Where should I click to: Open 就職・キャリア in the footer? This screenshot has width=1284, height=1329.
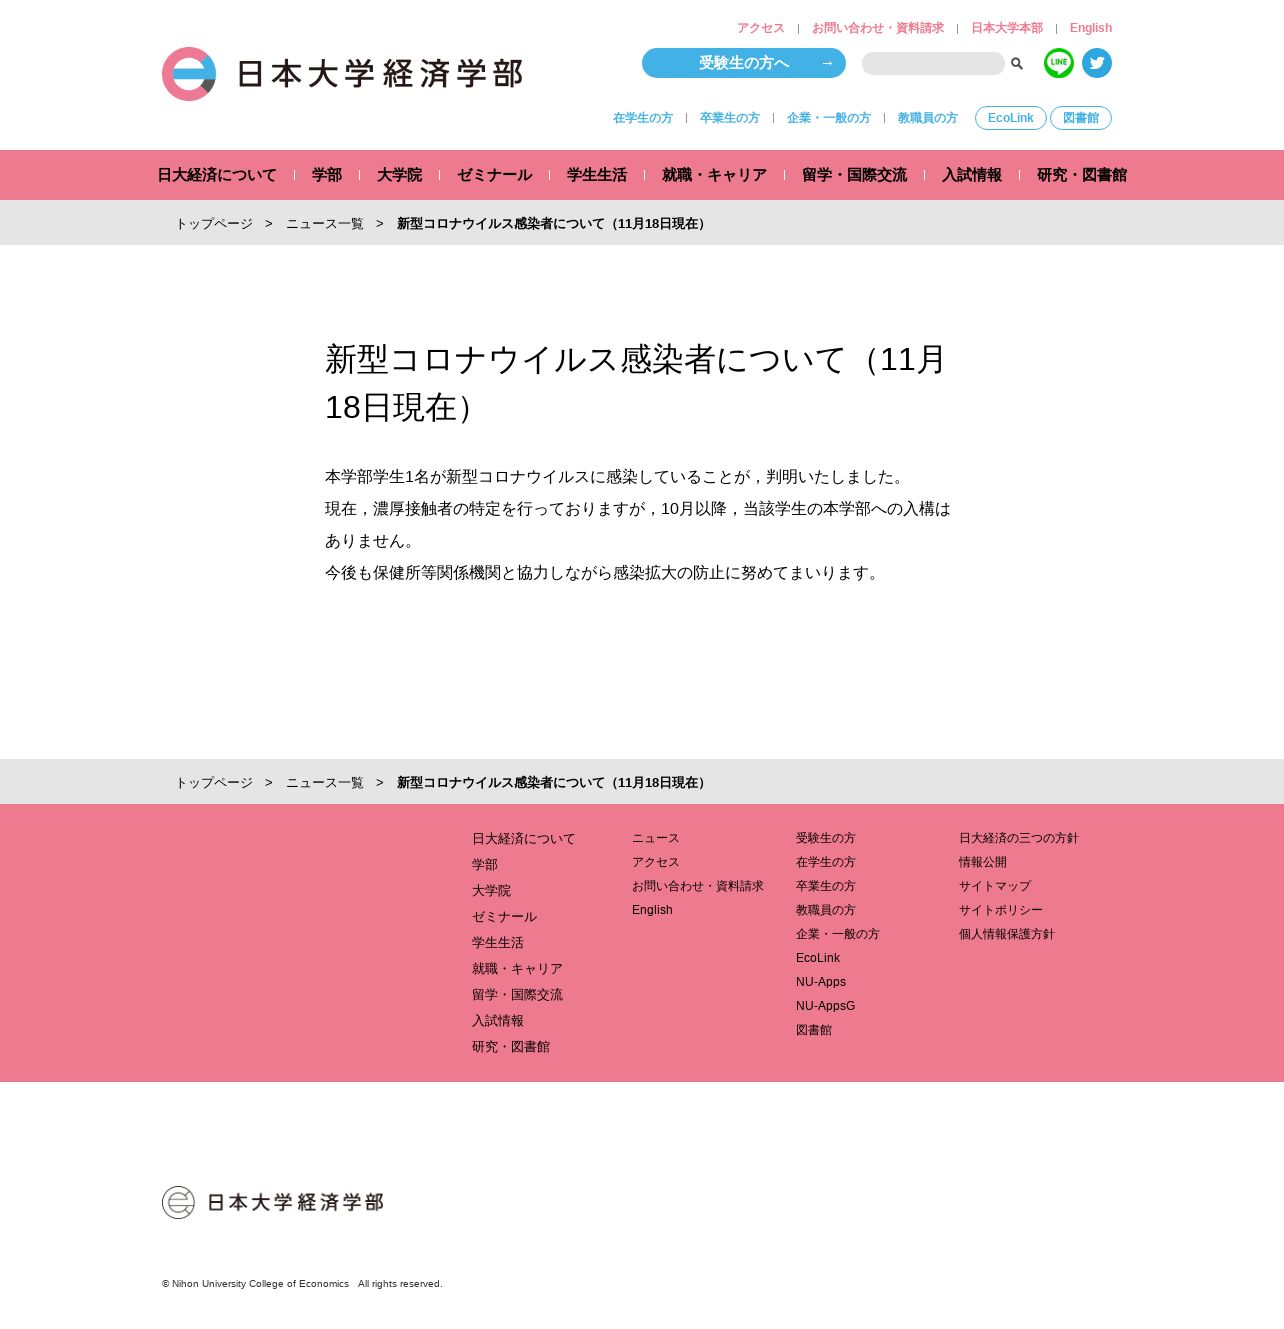tap(517, 969)
